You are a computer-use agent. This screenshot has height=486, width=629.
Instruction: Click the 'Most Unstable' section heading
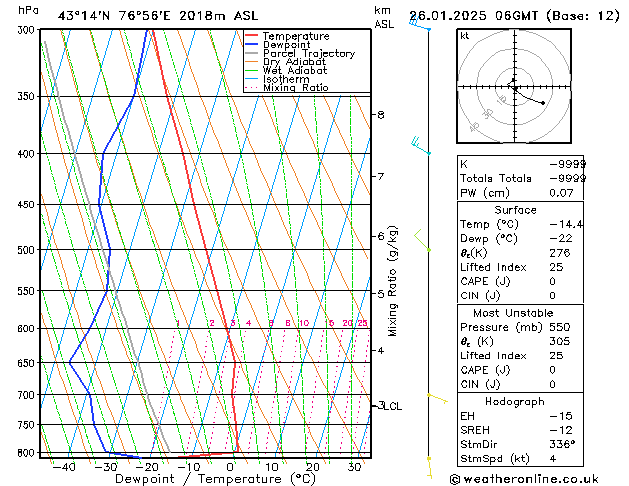tap(514, 313)
